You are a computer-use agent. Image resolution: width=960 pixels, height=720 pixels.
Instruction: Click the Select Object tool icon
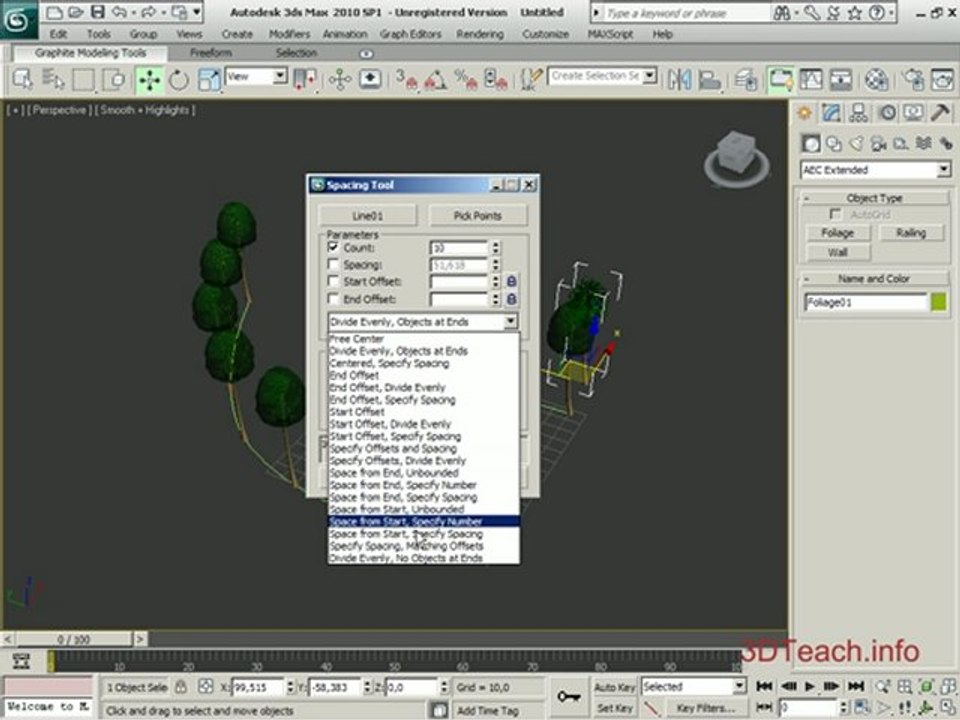pos(23,80)
